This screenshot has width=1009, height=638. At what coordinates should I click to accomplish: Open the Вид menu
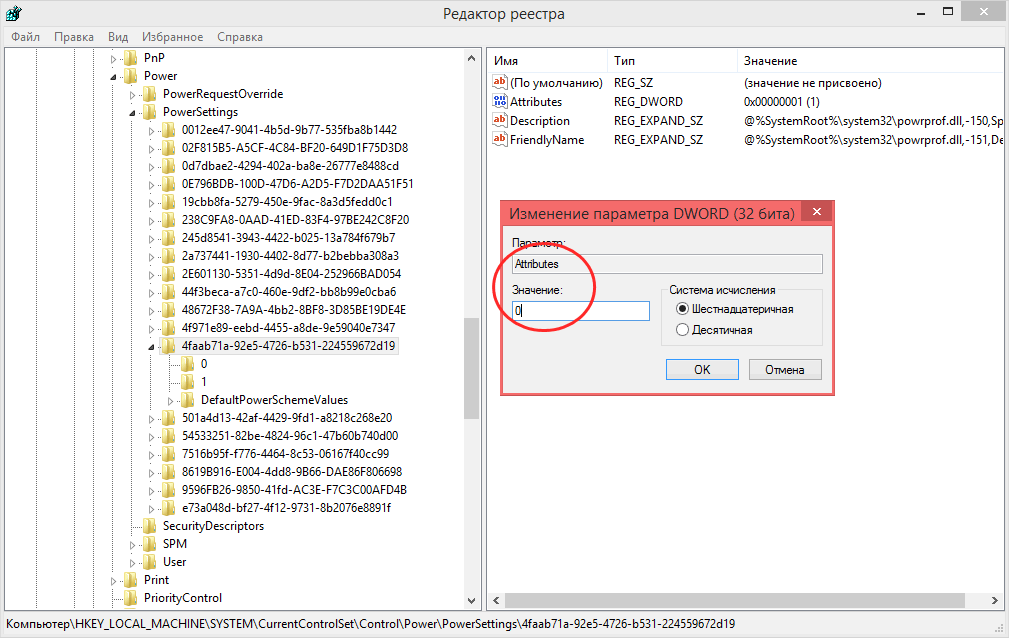point(118,37)
